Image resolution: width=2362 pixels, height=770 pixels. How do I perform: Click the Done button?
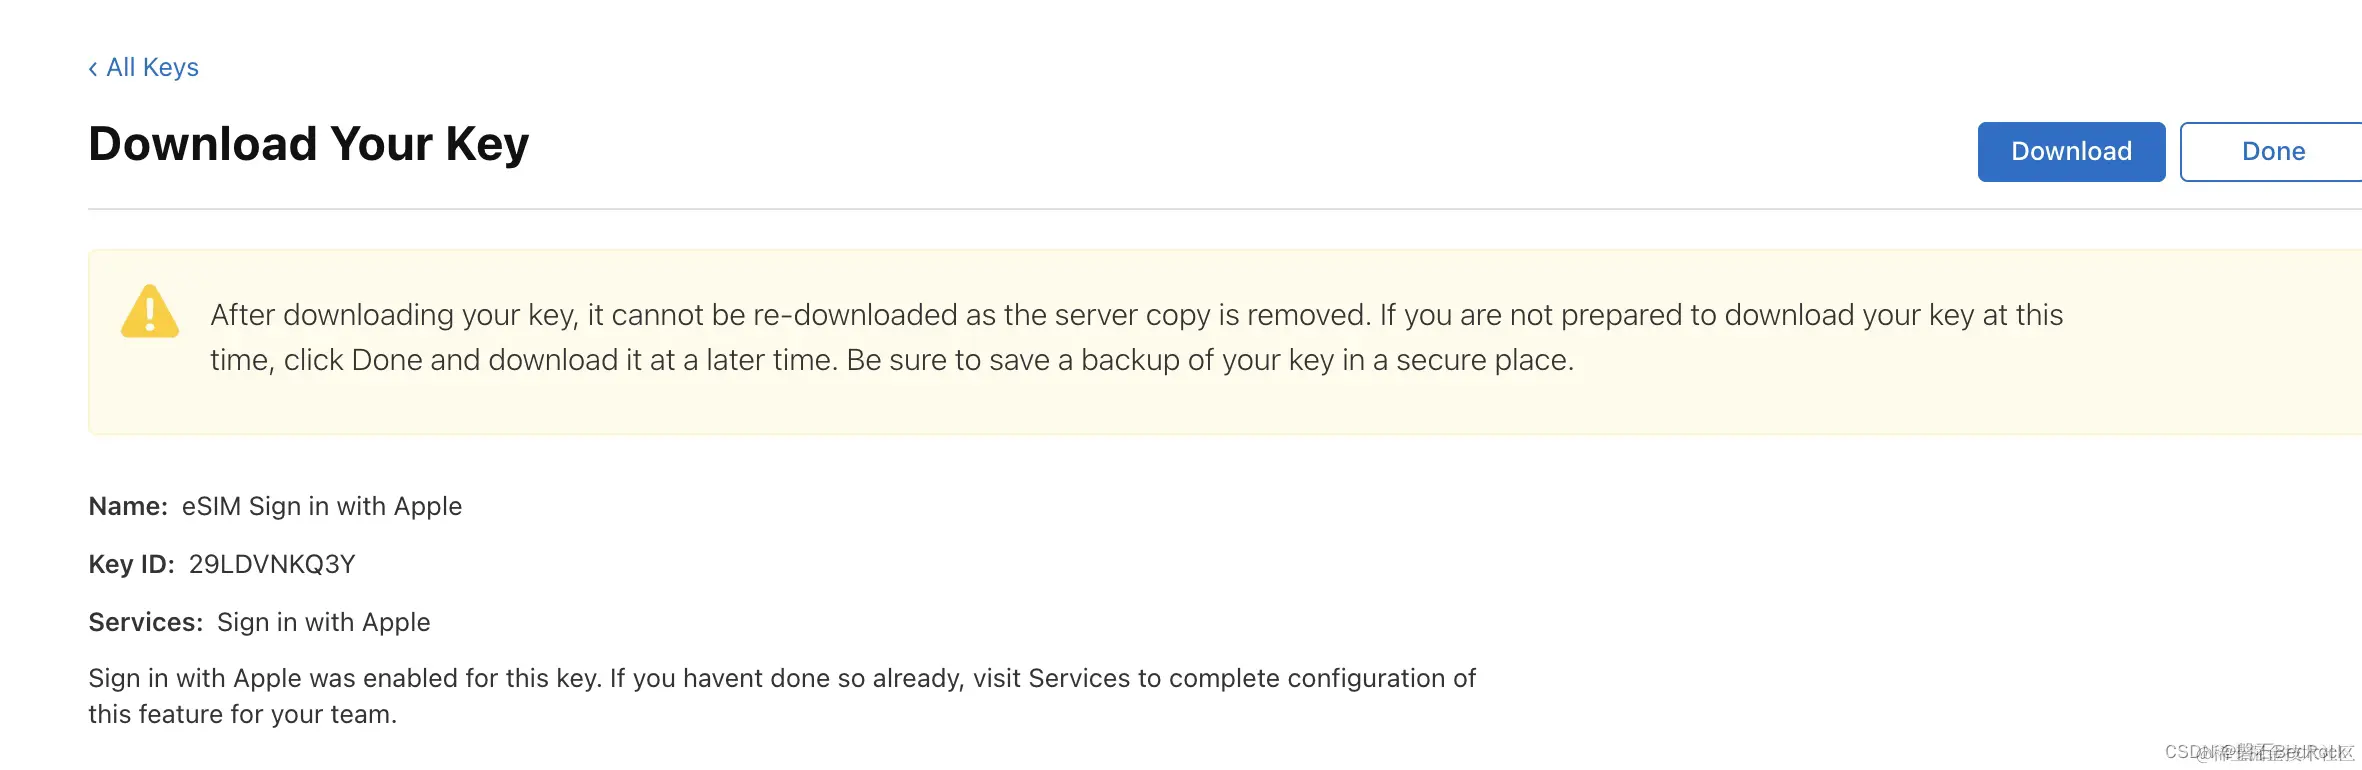[x=2272, y=151]
